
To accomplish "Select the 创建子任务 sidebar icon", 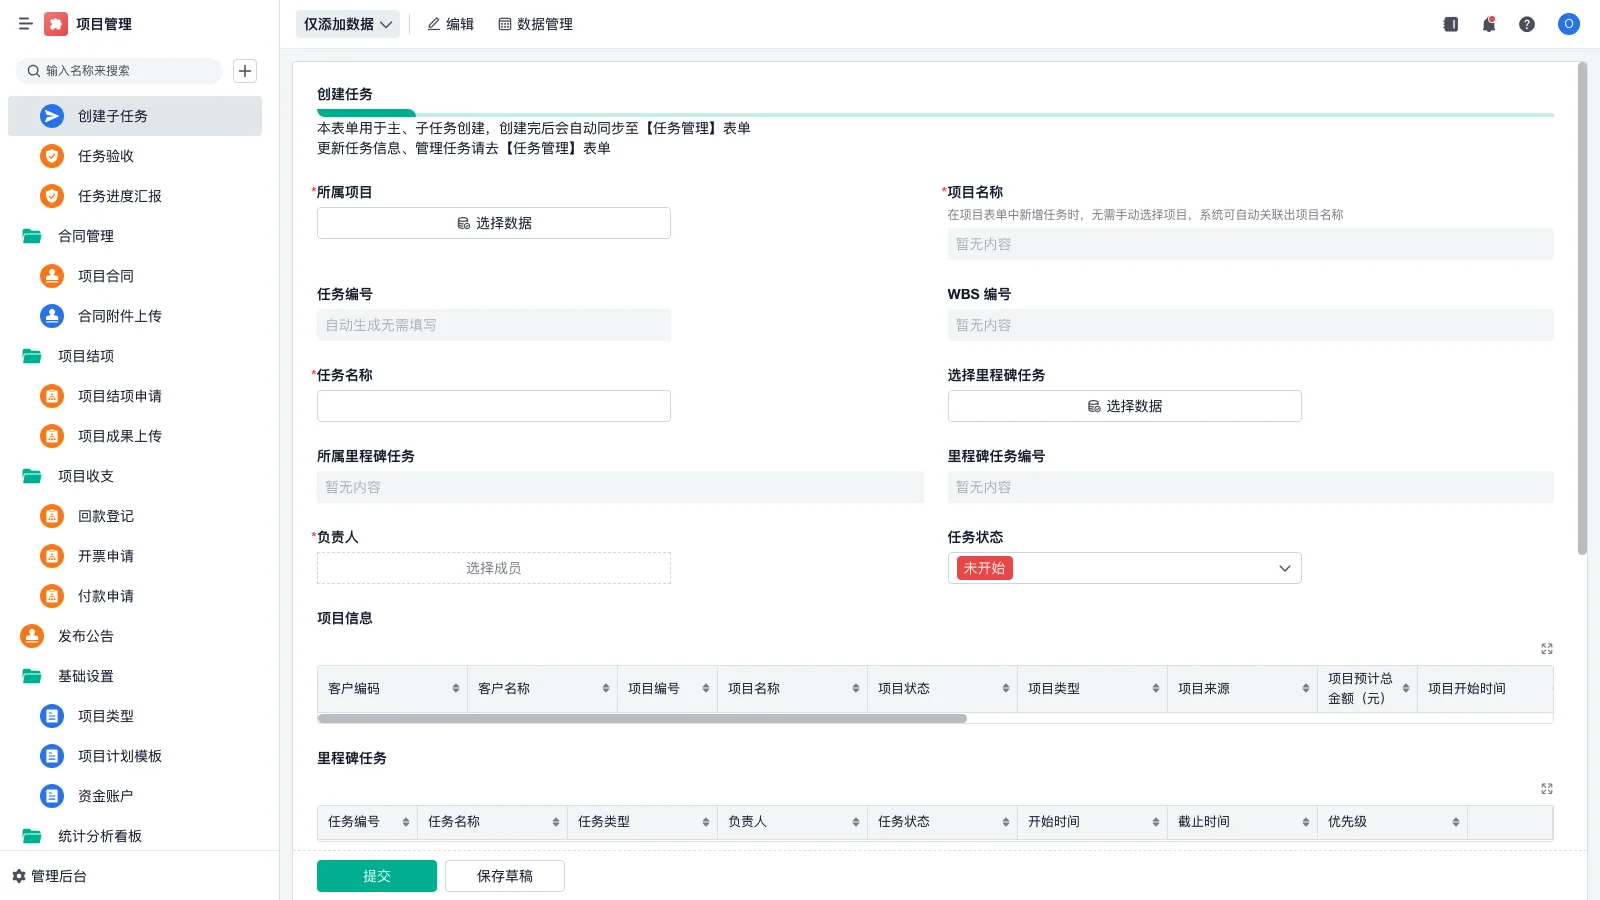I will pos(51,115).
